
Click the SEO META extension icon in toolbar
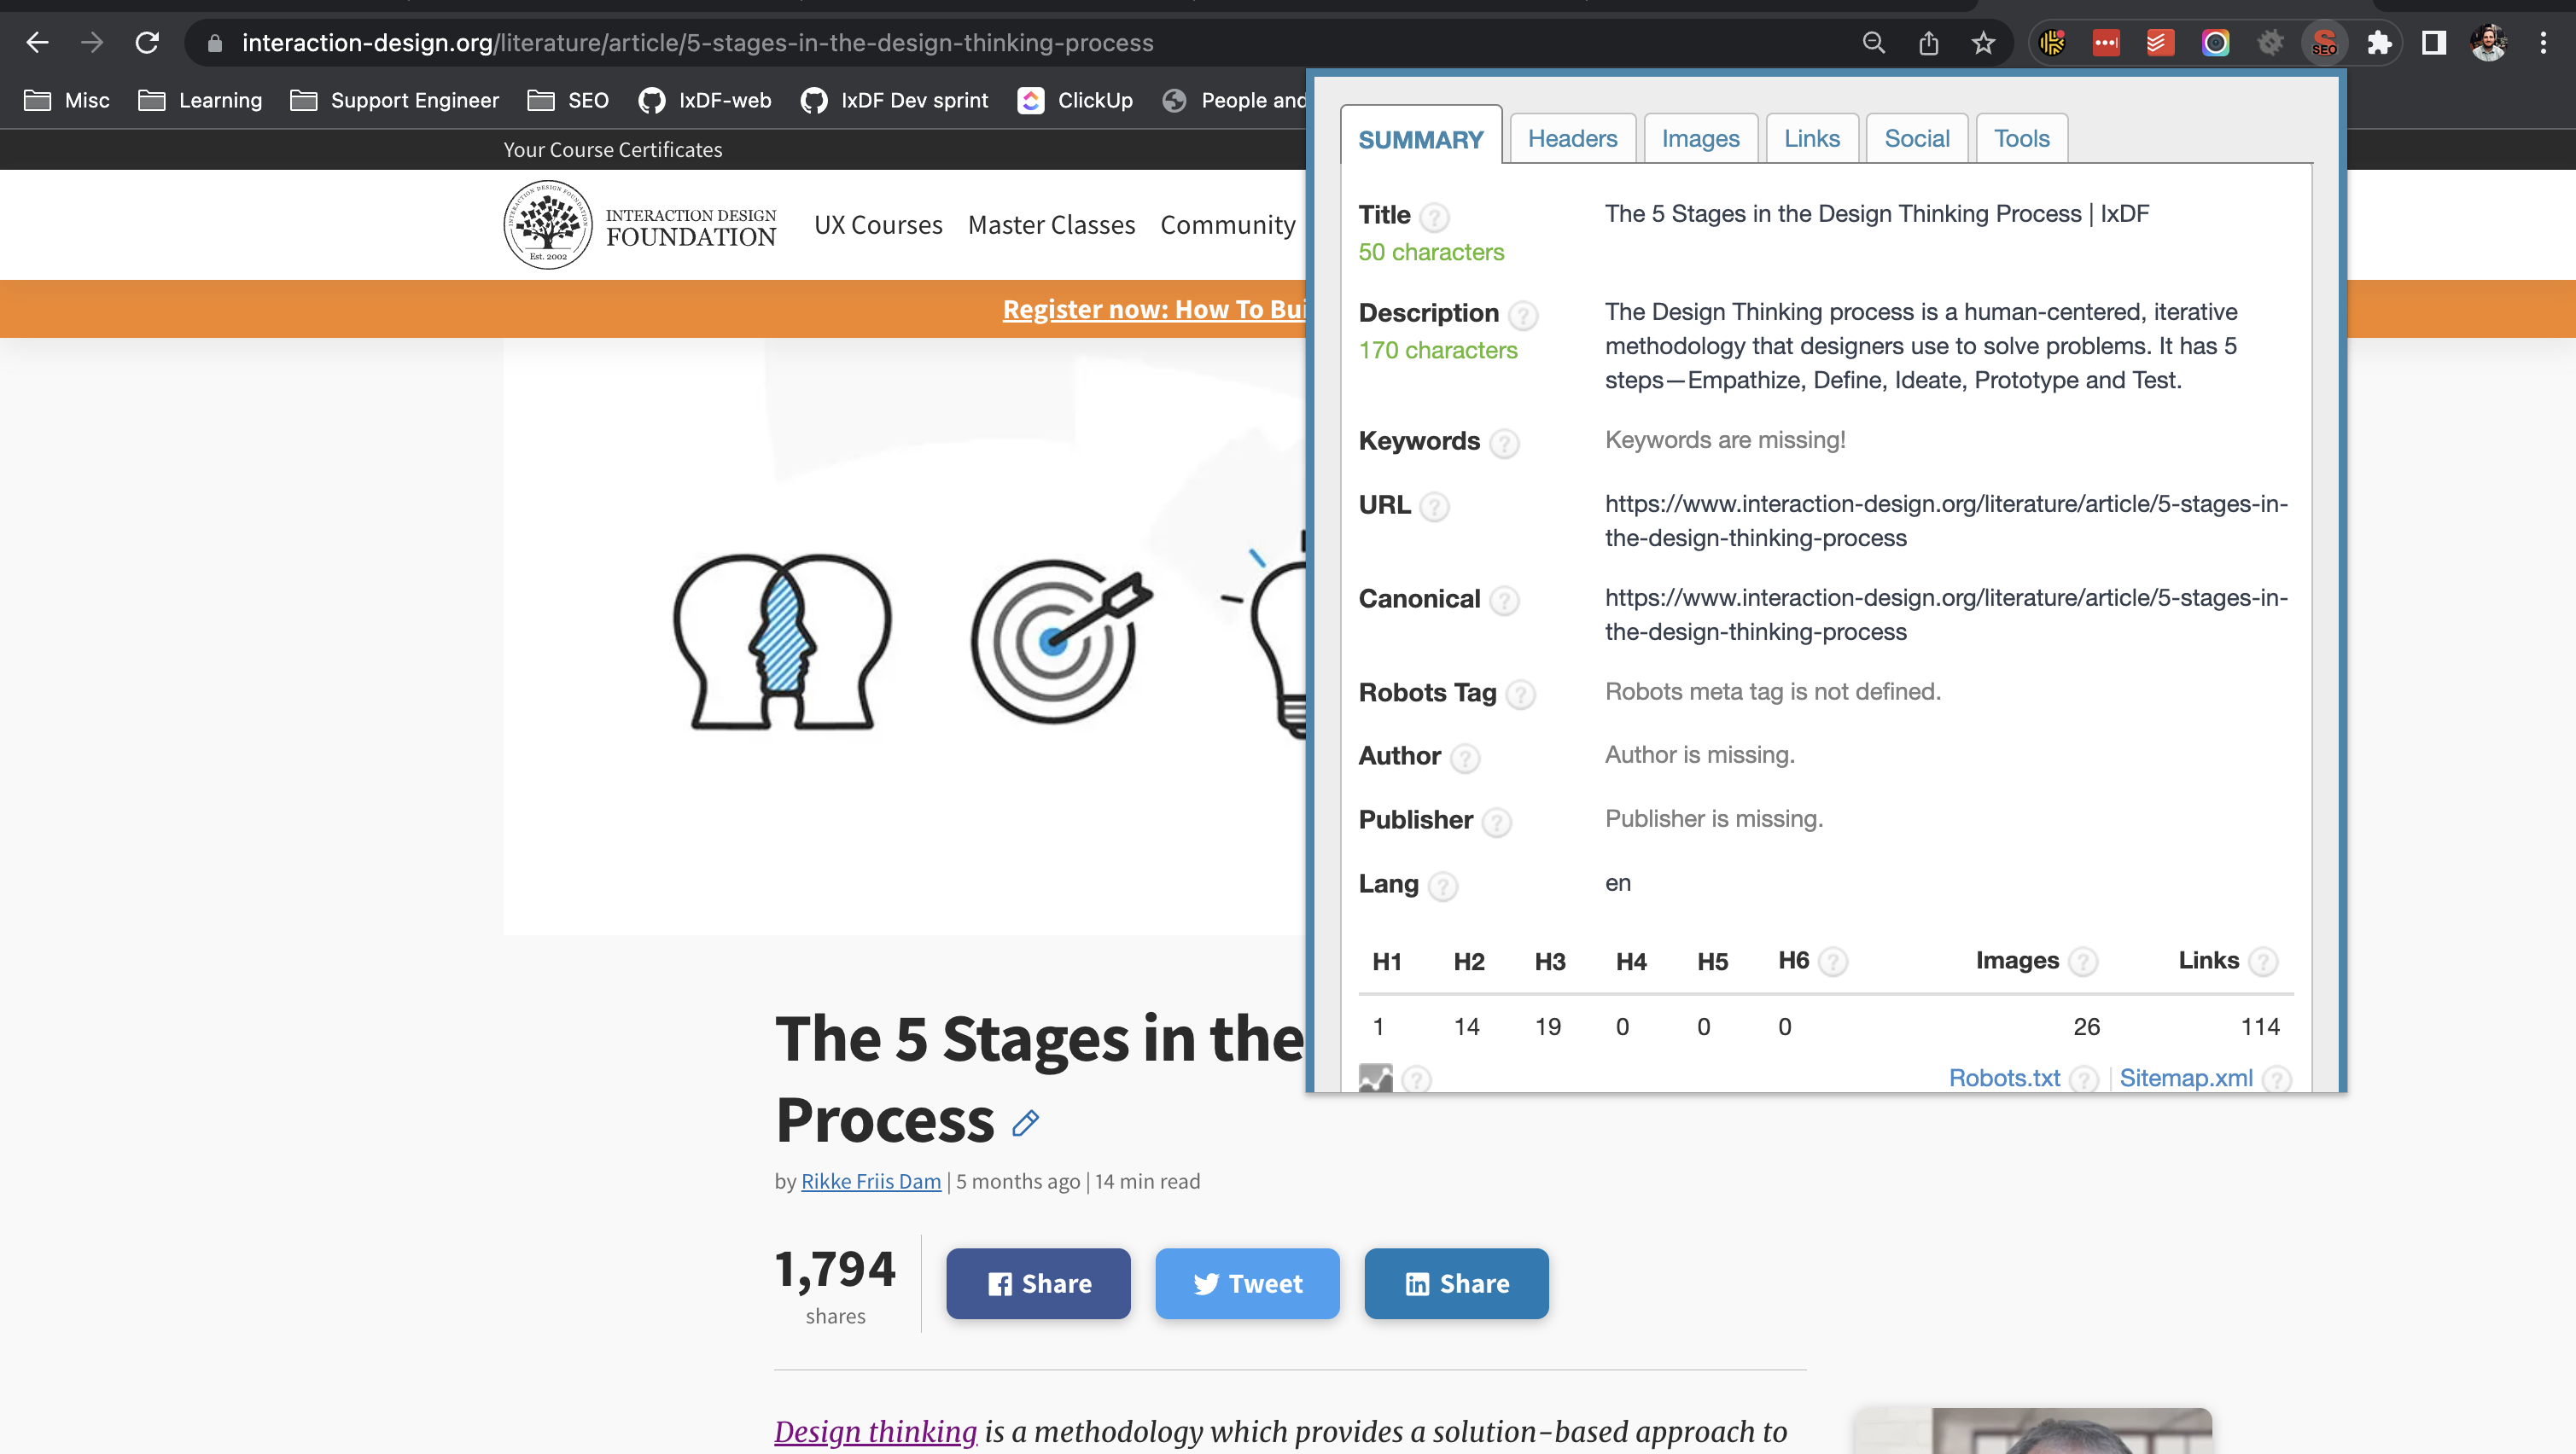tap(2323, 43)
